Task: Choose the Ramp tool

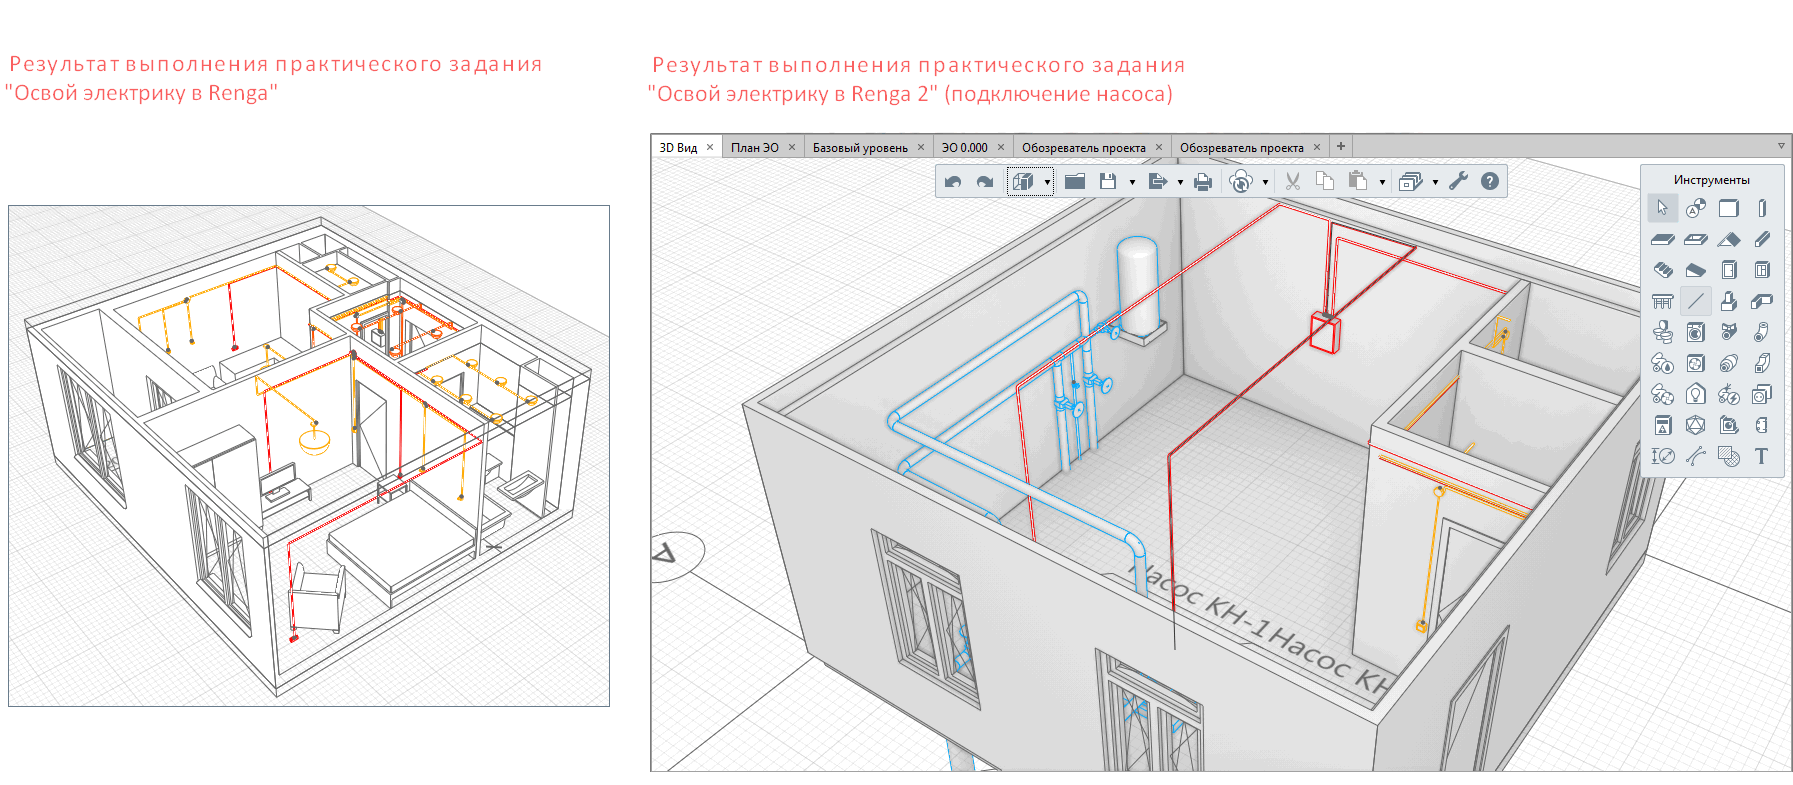Action: coord(1695,270)
